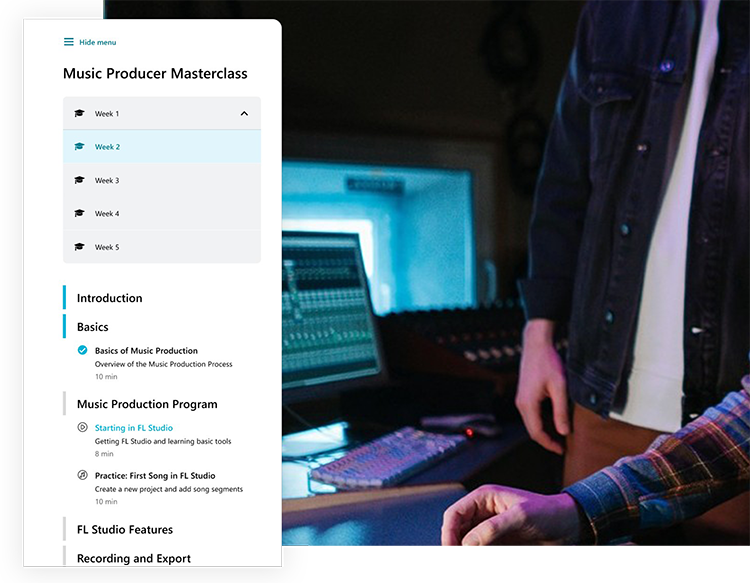This screenshot has height=583, width=750.
Task: Click the Week 3 graduation cap icon
Action: [79, 180]
